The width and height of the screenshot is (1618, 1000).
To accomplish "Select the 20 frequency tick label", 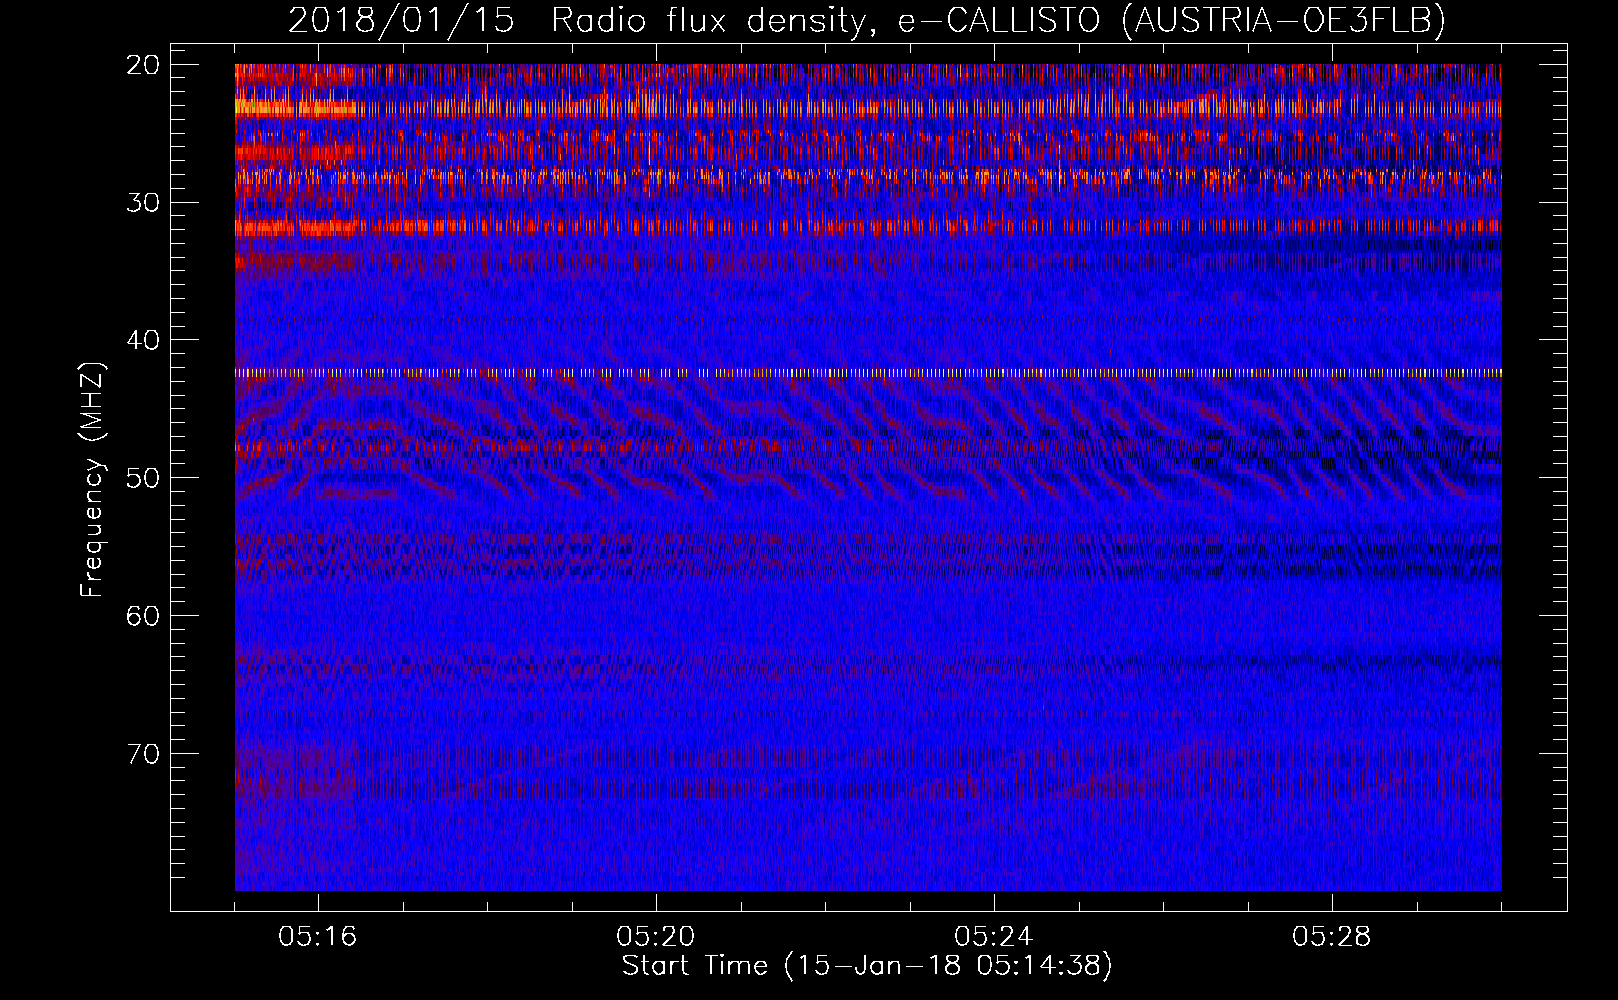I will [x=143, y=65].
